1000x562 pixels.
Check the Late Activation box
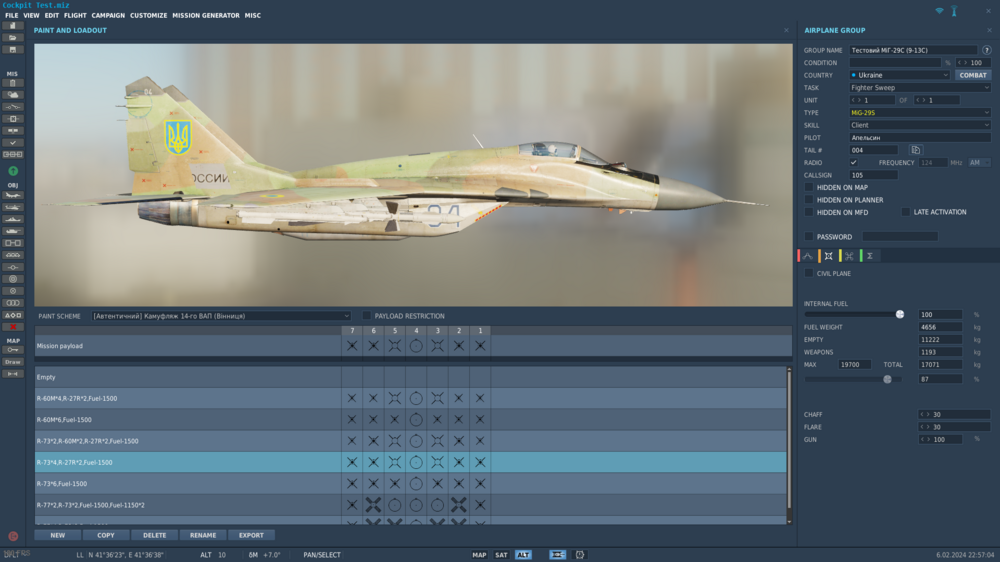click(906, 212)
